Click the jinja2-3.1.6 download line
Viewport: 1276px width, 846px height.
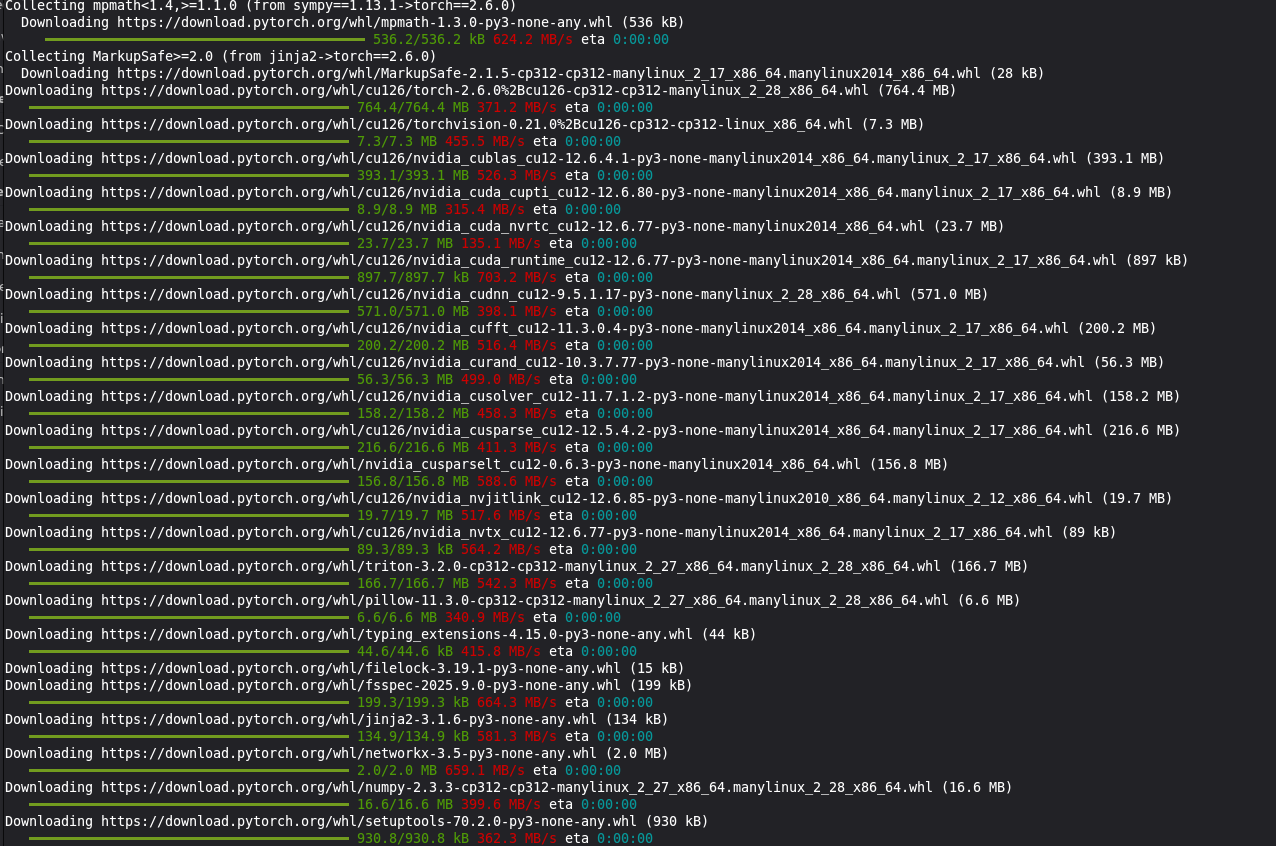[x=337, y=719]
